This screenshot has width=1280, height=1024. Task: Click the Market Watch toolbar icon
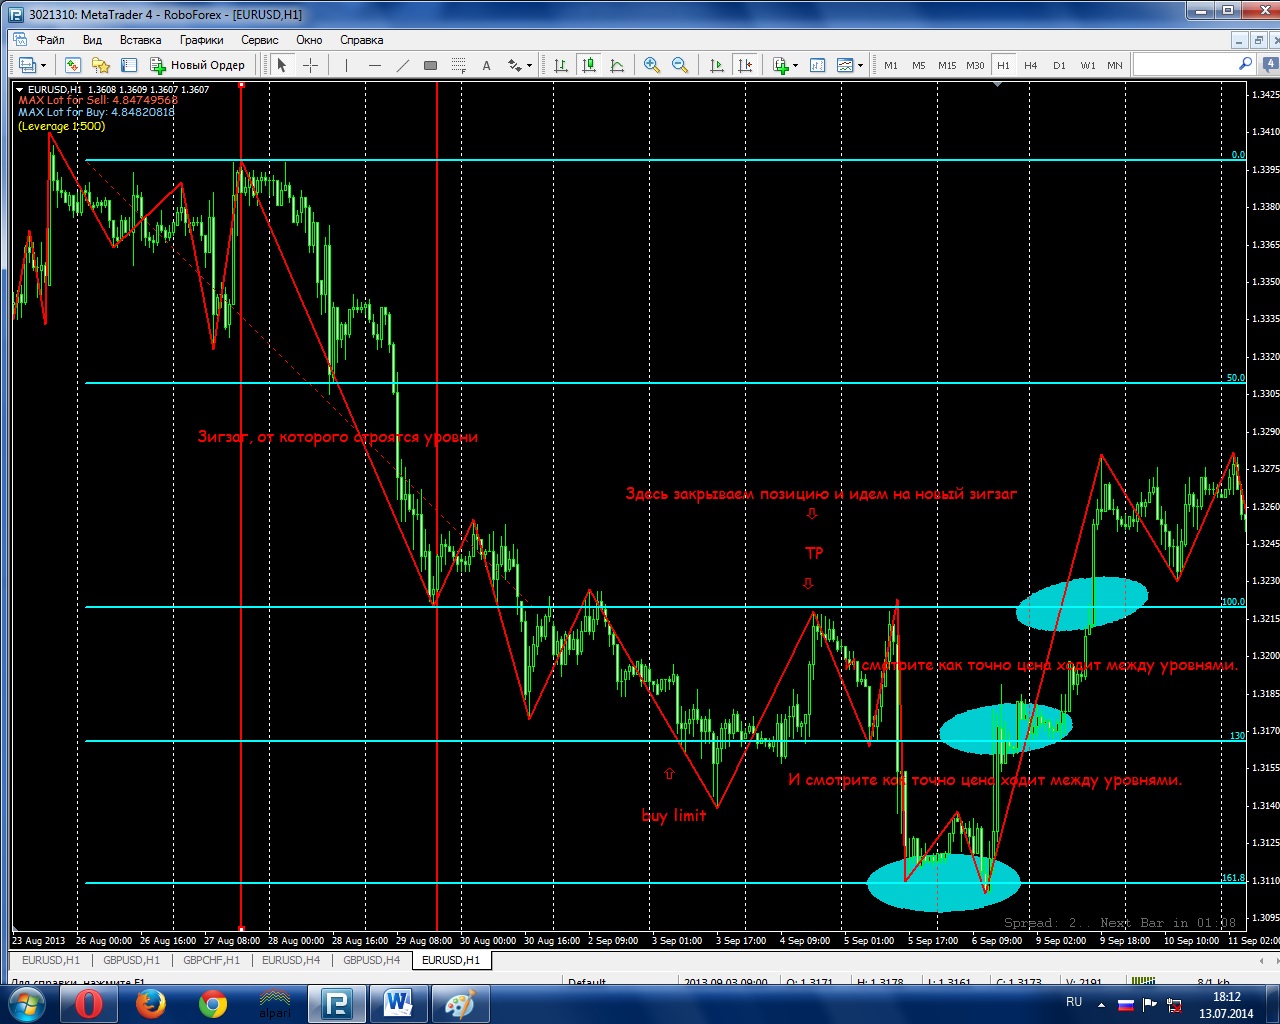pos(72,65)
